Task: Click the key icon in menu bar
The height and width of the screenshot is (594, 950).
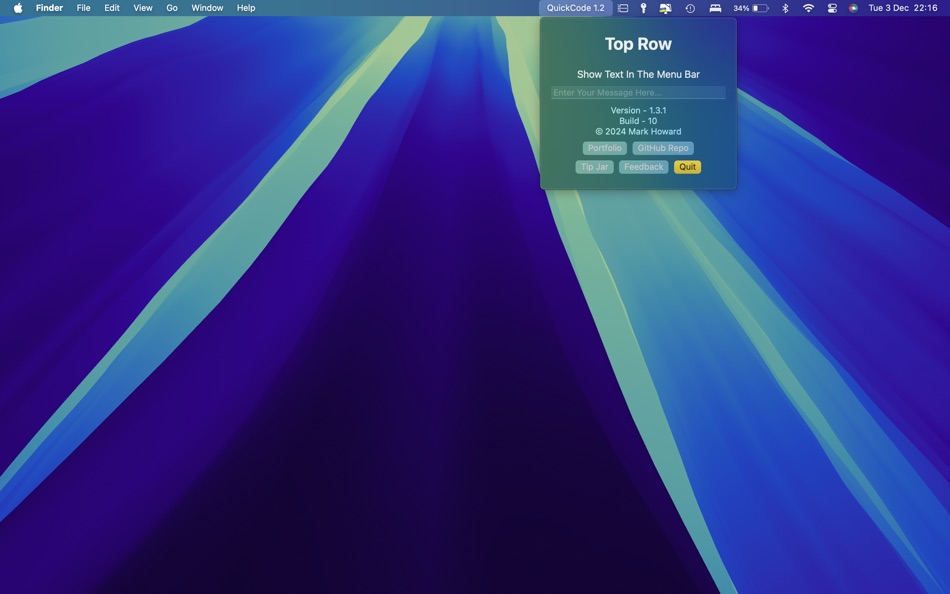Action: 643,8
